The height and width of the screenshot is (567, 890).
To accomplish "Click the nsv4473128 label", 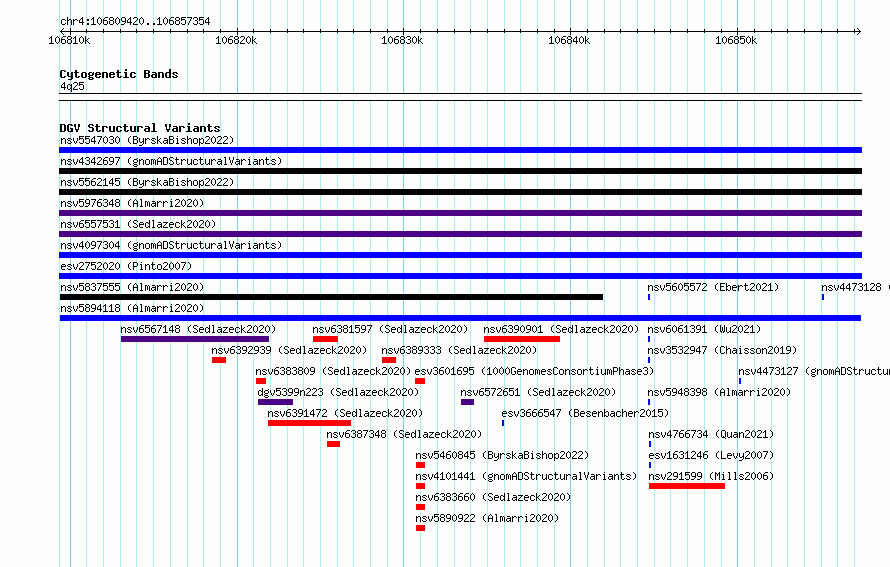I will point(851,287).
